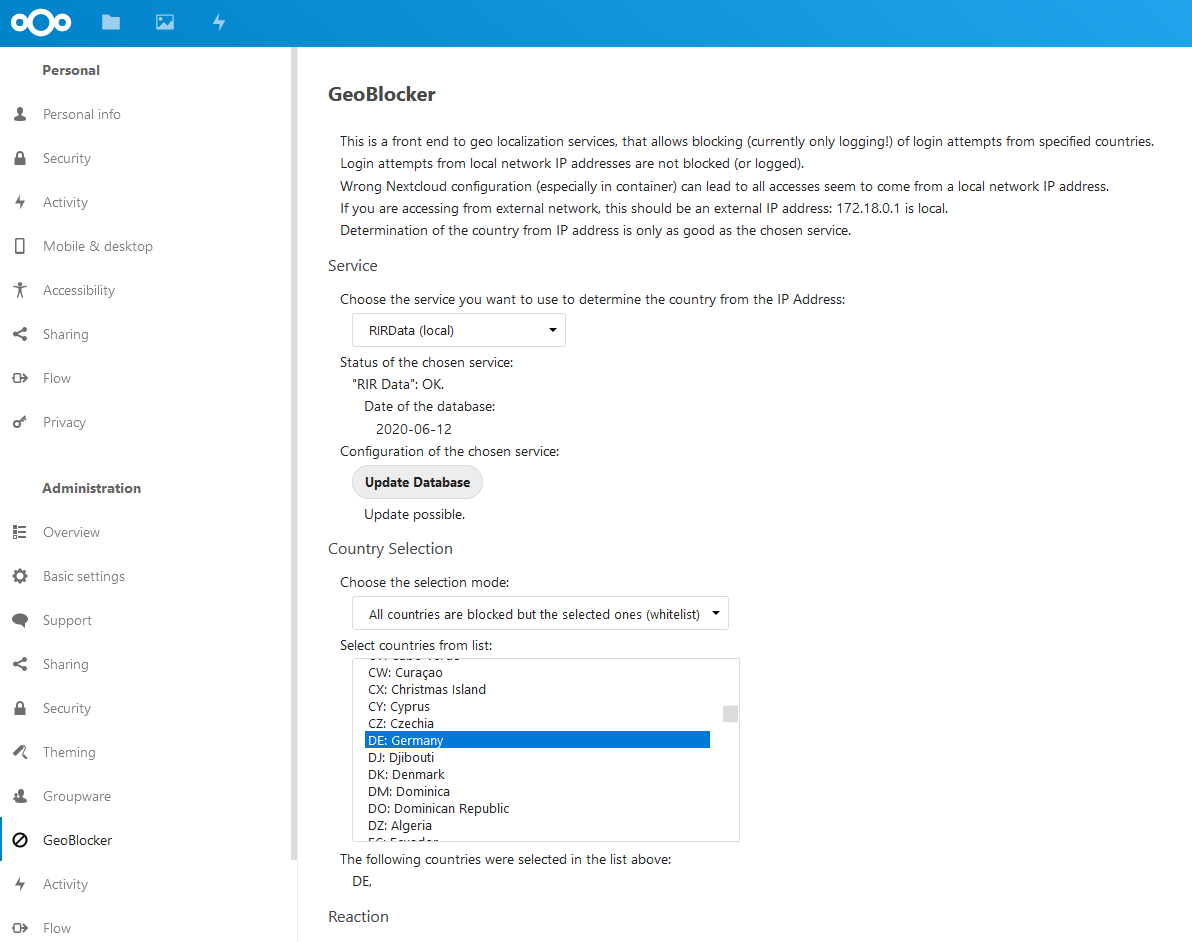The height and width of the screenshot is (942, 1192).
Task: Select CW: Curaçao in country list
Action: tap(537, 673)
